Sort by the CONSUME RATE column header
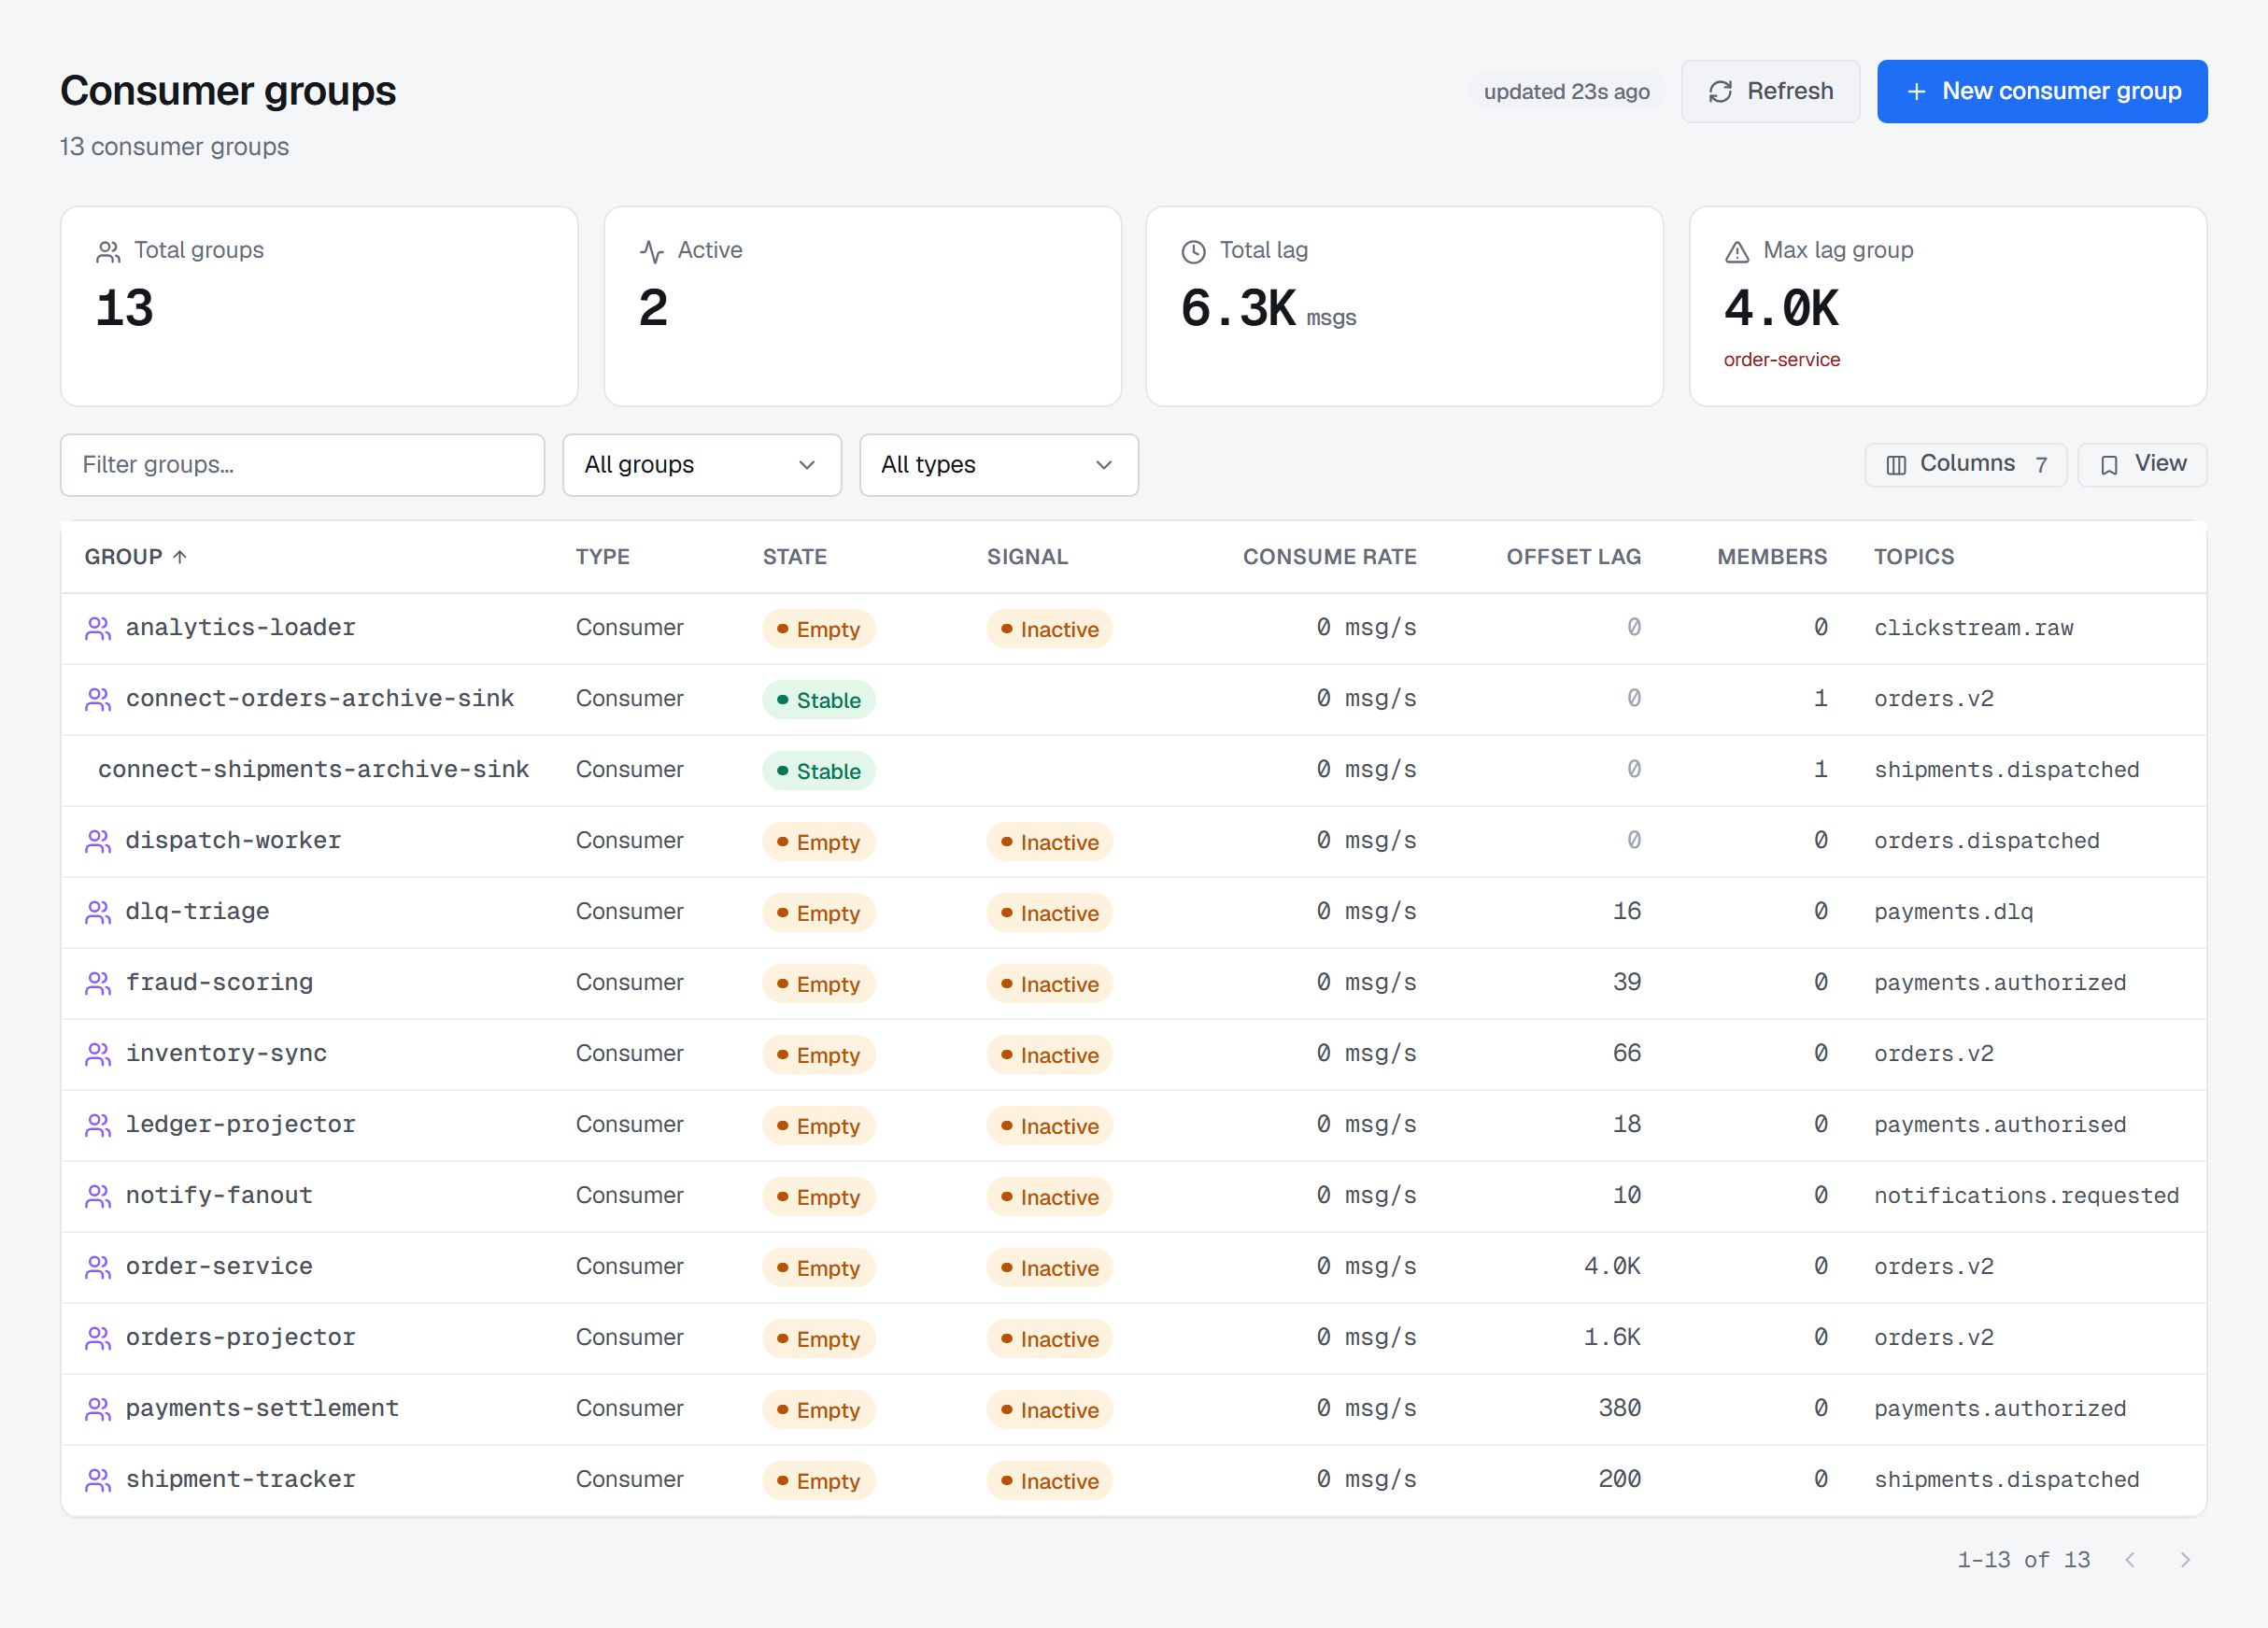This screenshot has height=1628, width=2268. (1330, 557)
